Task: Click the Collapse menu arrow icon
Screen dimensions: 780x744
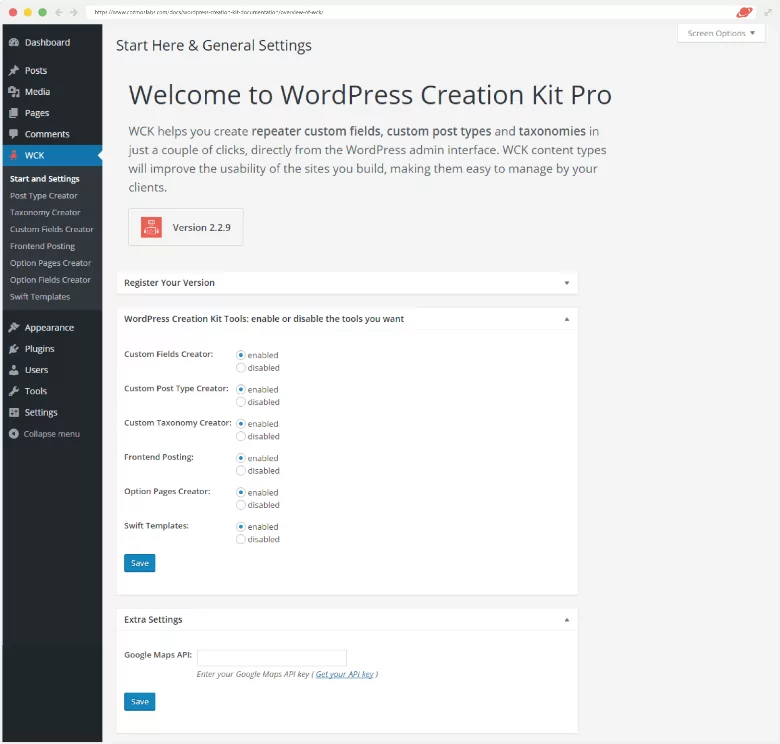Action: pyautogui.click(x=14, y=434)
